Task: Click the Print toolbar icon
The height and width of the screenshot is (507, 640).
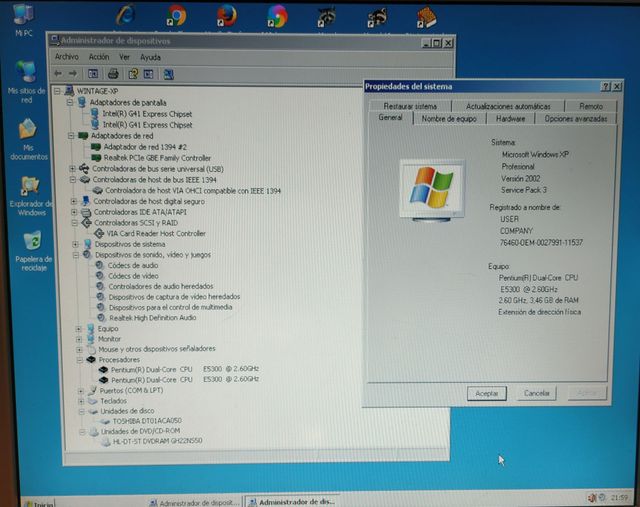Action: pos(113,74)
